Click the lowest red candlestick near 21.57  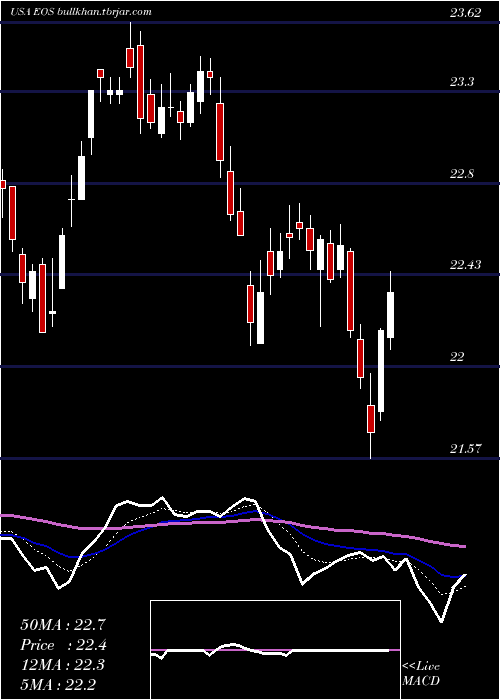coord(371,416)
